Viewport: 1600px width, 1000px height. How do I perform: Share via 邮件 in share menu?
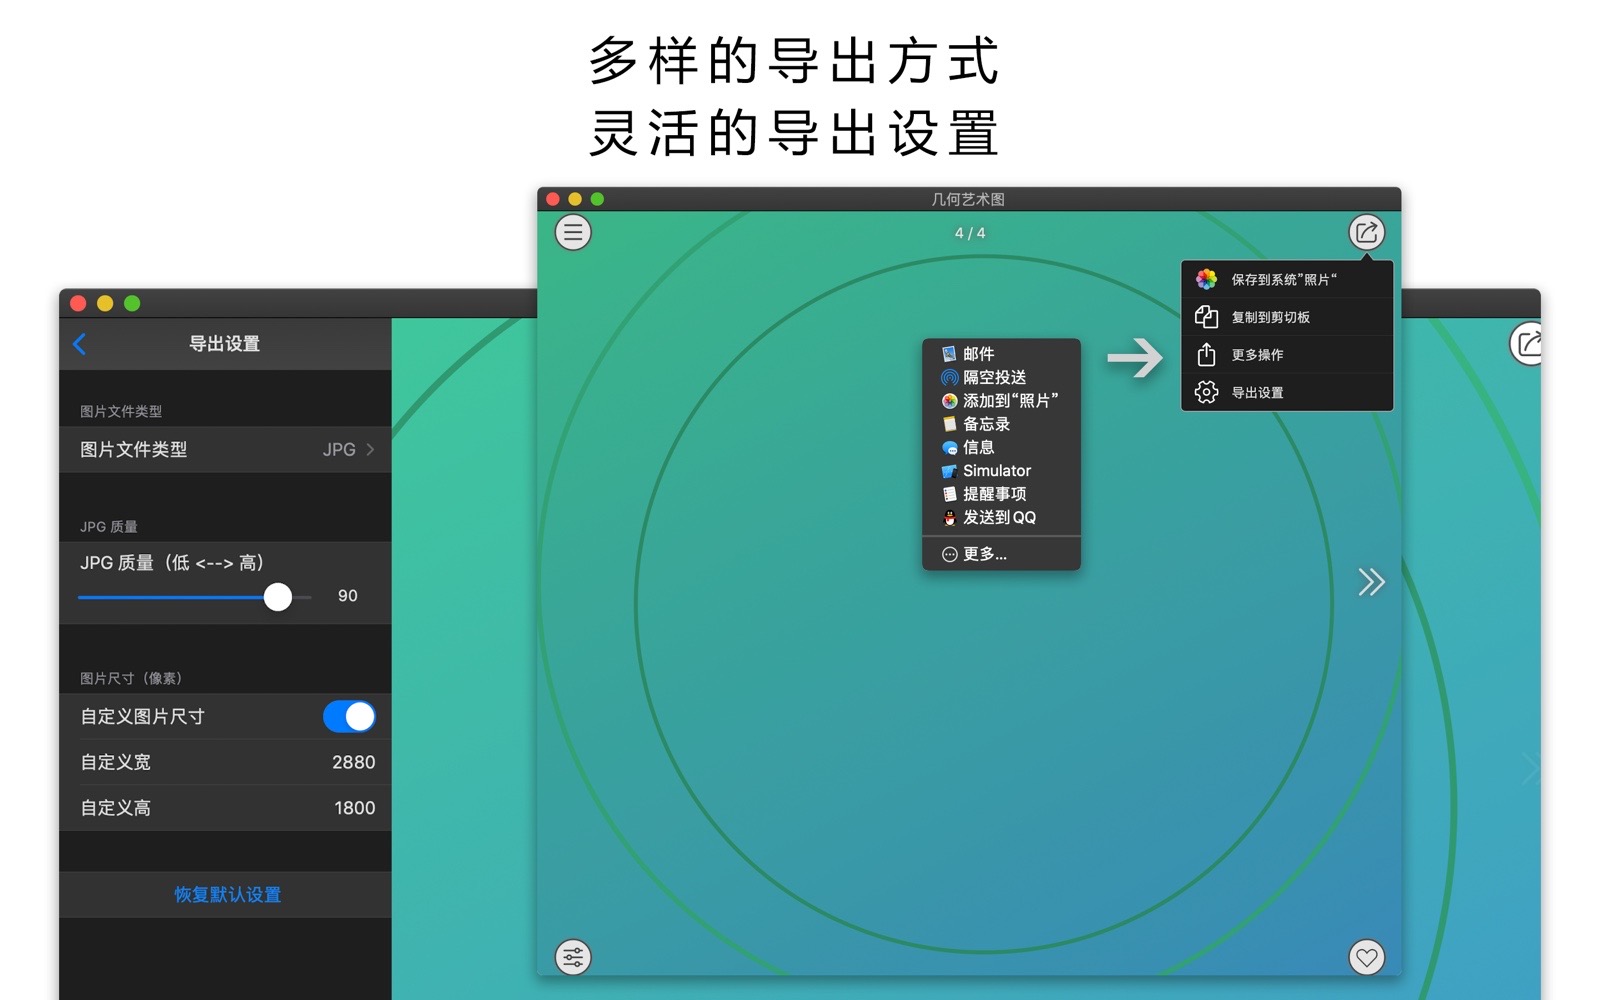[978, 354]
